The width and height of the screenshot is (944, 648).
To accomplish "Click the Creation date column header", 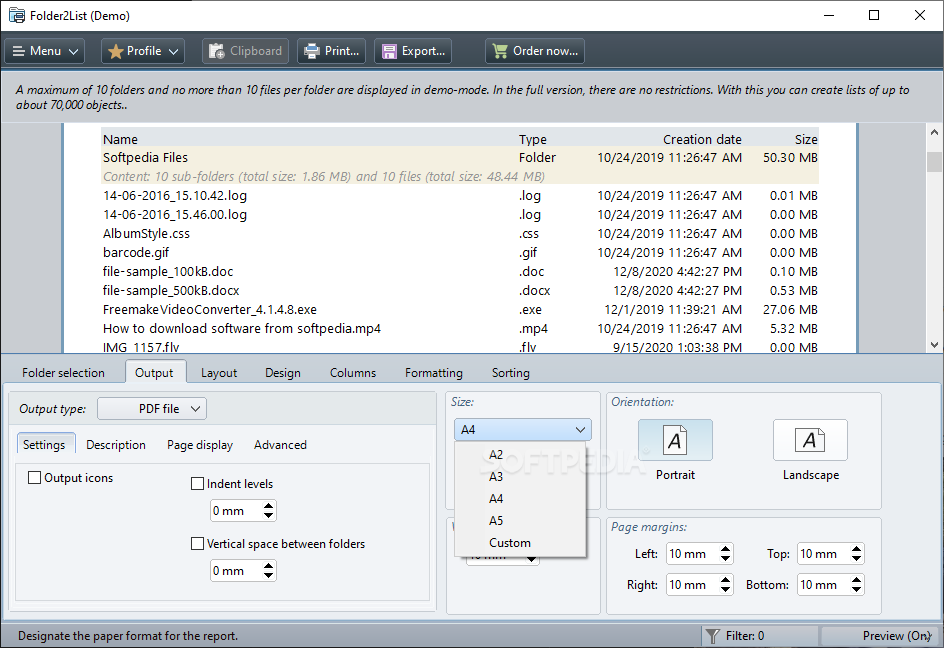I will tap(702, 140).
